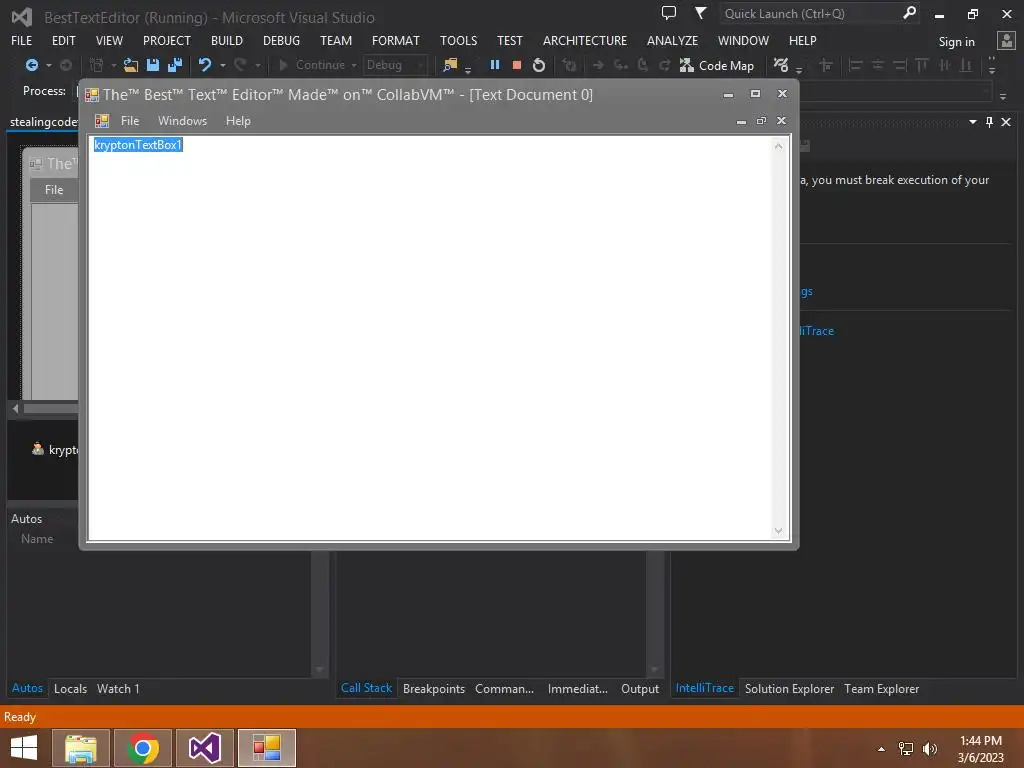Open IntelliTrace panel window position dropdown
The image size is (1024, 768).
[x=973, y=121]
